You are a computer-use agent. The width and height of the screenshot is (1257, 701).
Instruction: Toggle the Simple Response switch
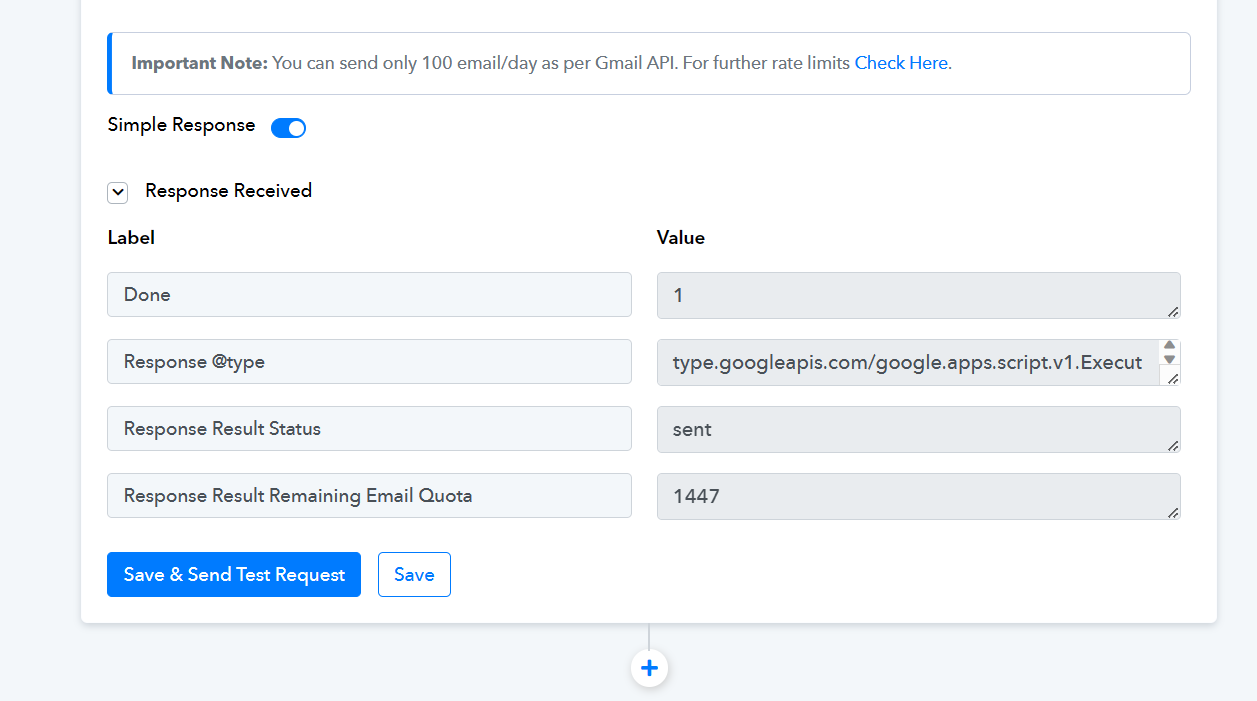(x=288, y=128)
